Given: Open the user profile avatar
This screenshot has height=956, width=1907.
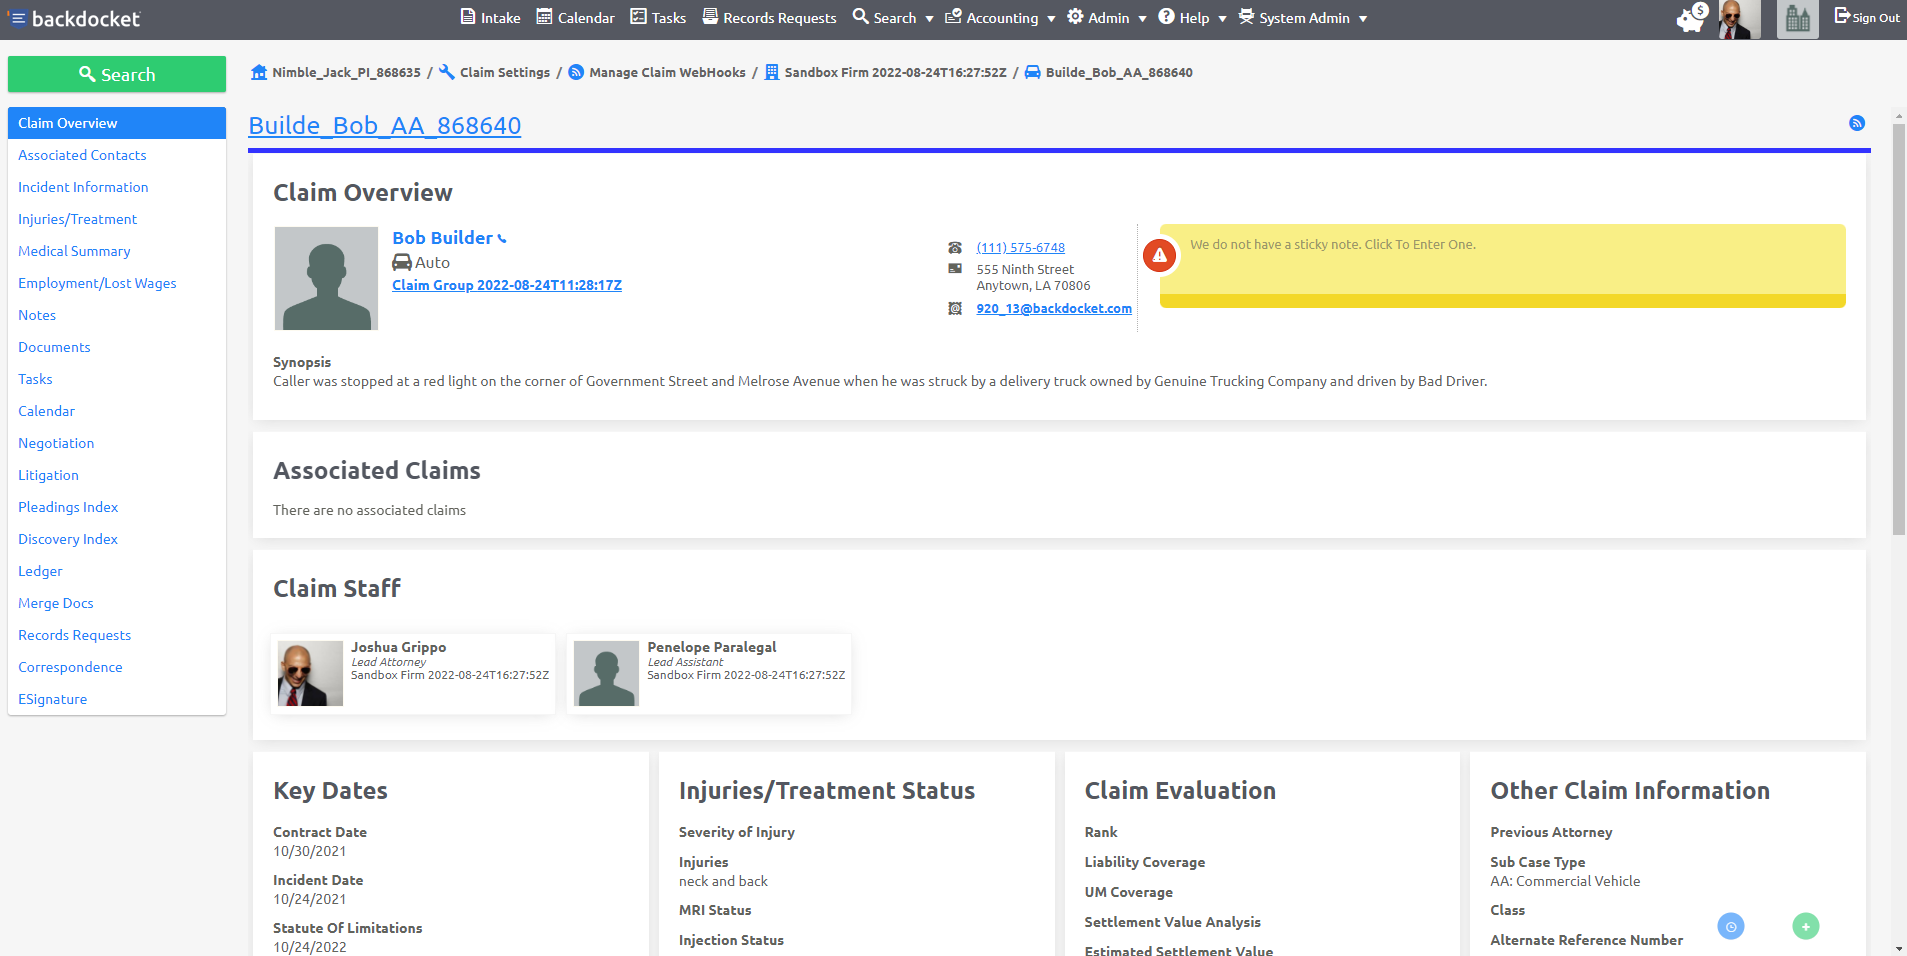Looking at the screenshot, I should (1740, 18).
